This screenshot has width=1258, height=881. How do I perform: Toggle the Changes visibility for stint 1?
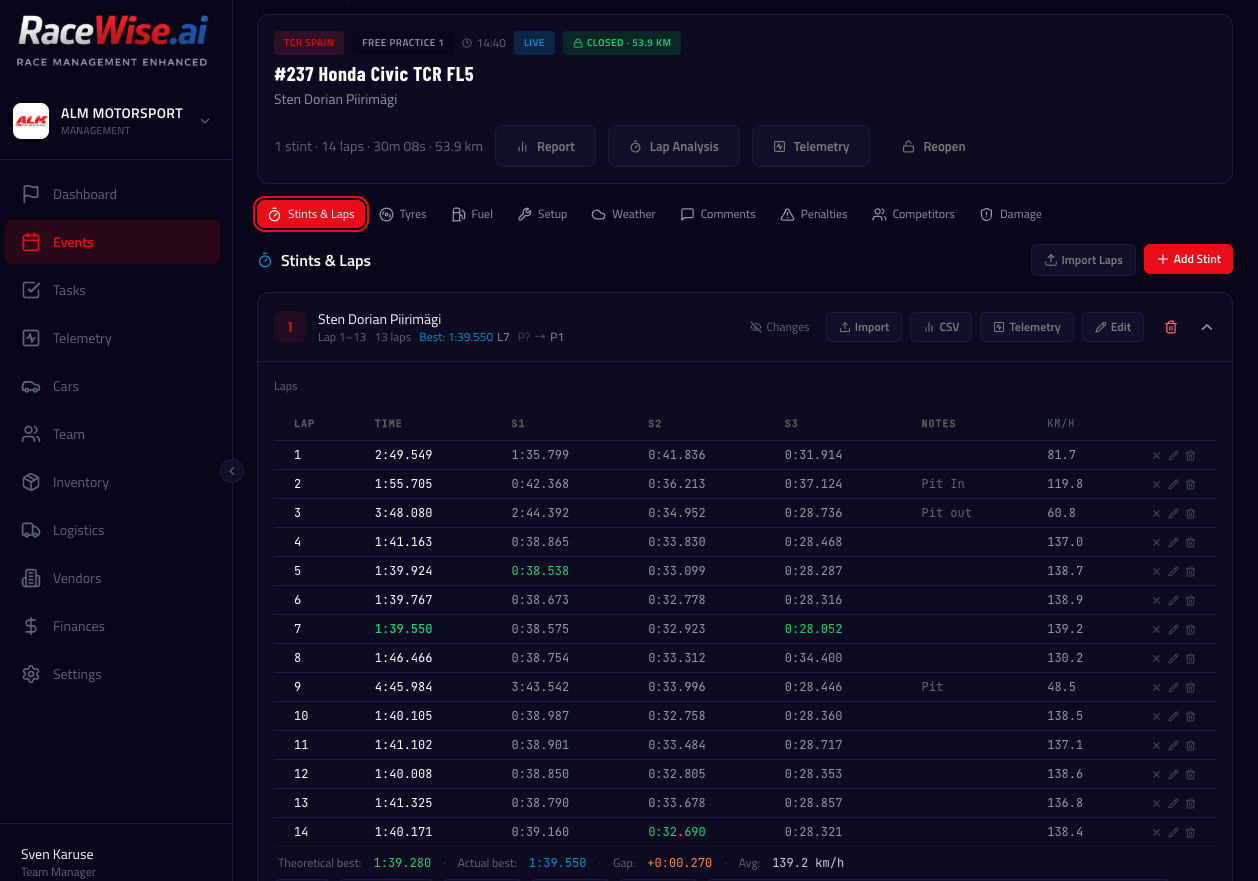click(x=779, y=327)
